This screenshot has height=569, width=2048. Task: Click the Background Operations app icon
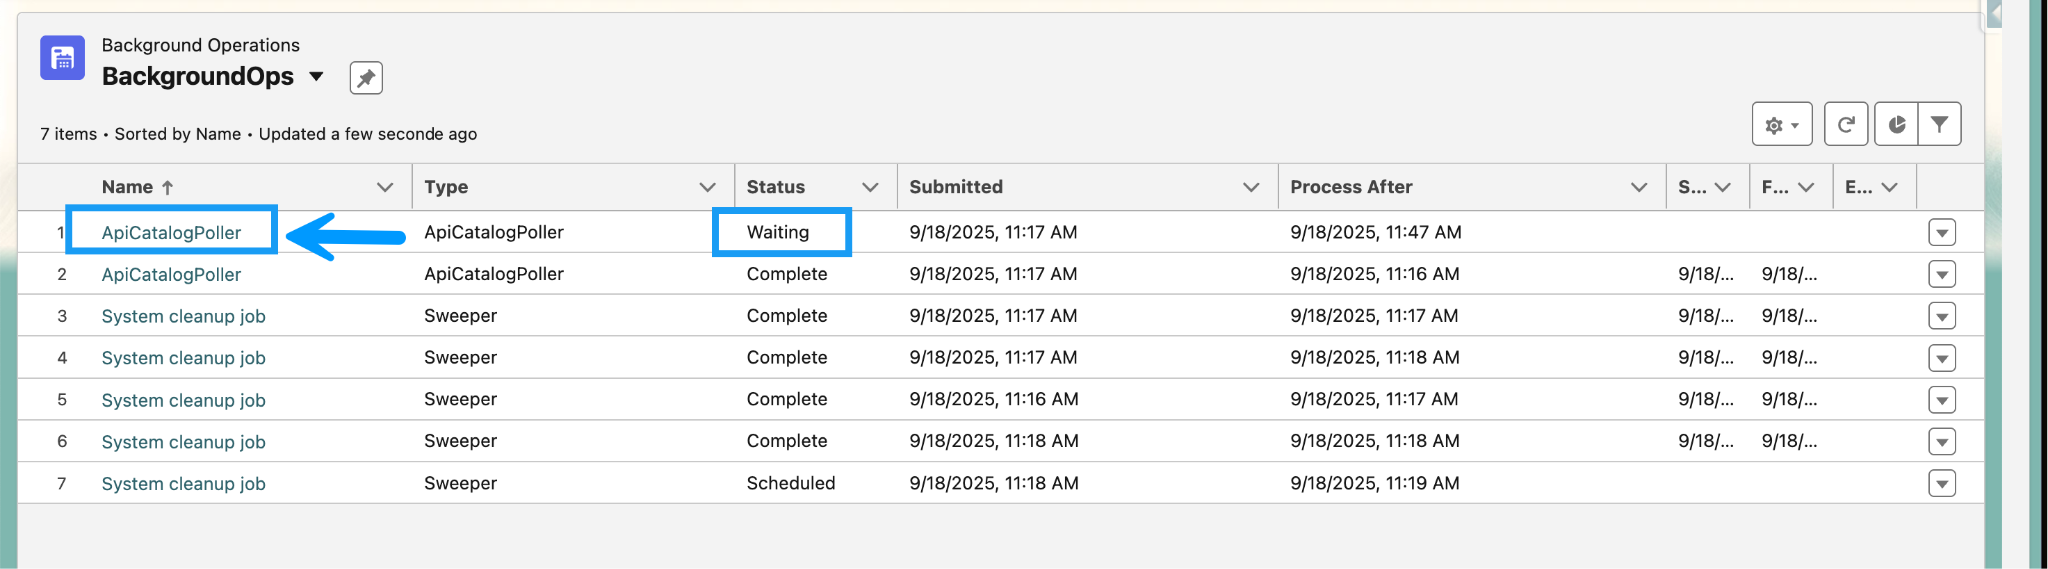click(62, 58)
